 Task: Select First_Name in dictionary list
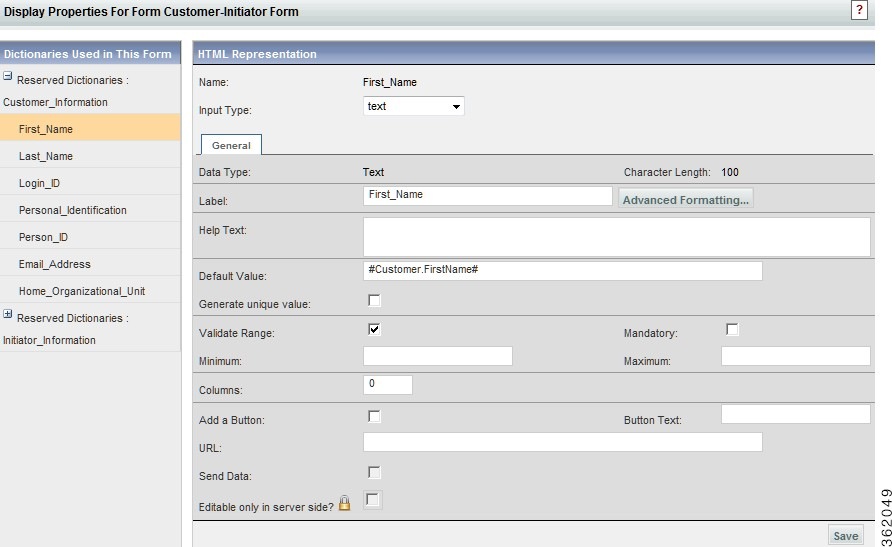pyautogui.click(x=90, y=127)
